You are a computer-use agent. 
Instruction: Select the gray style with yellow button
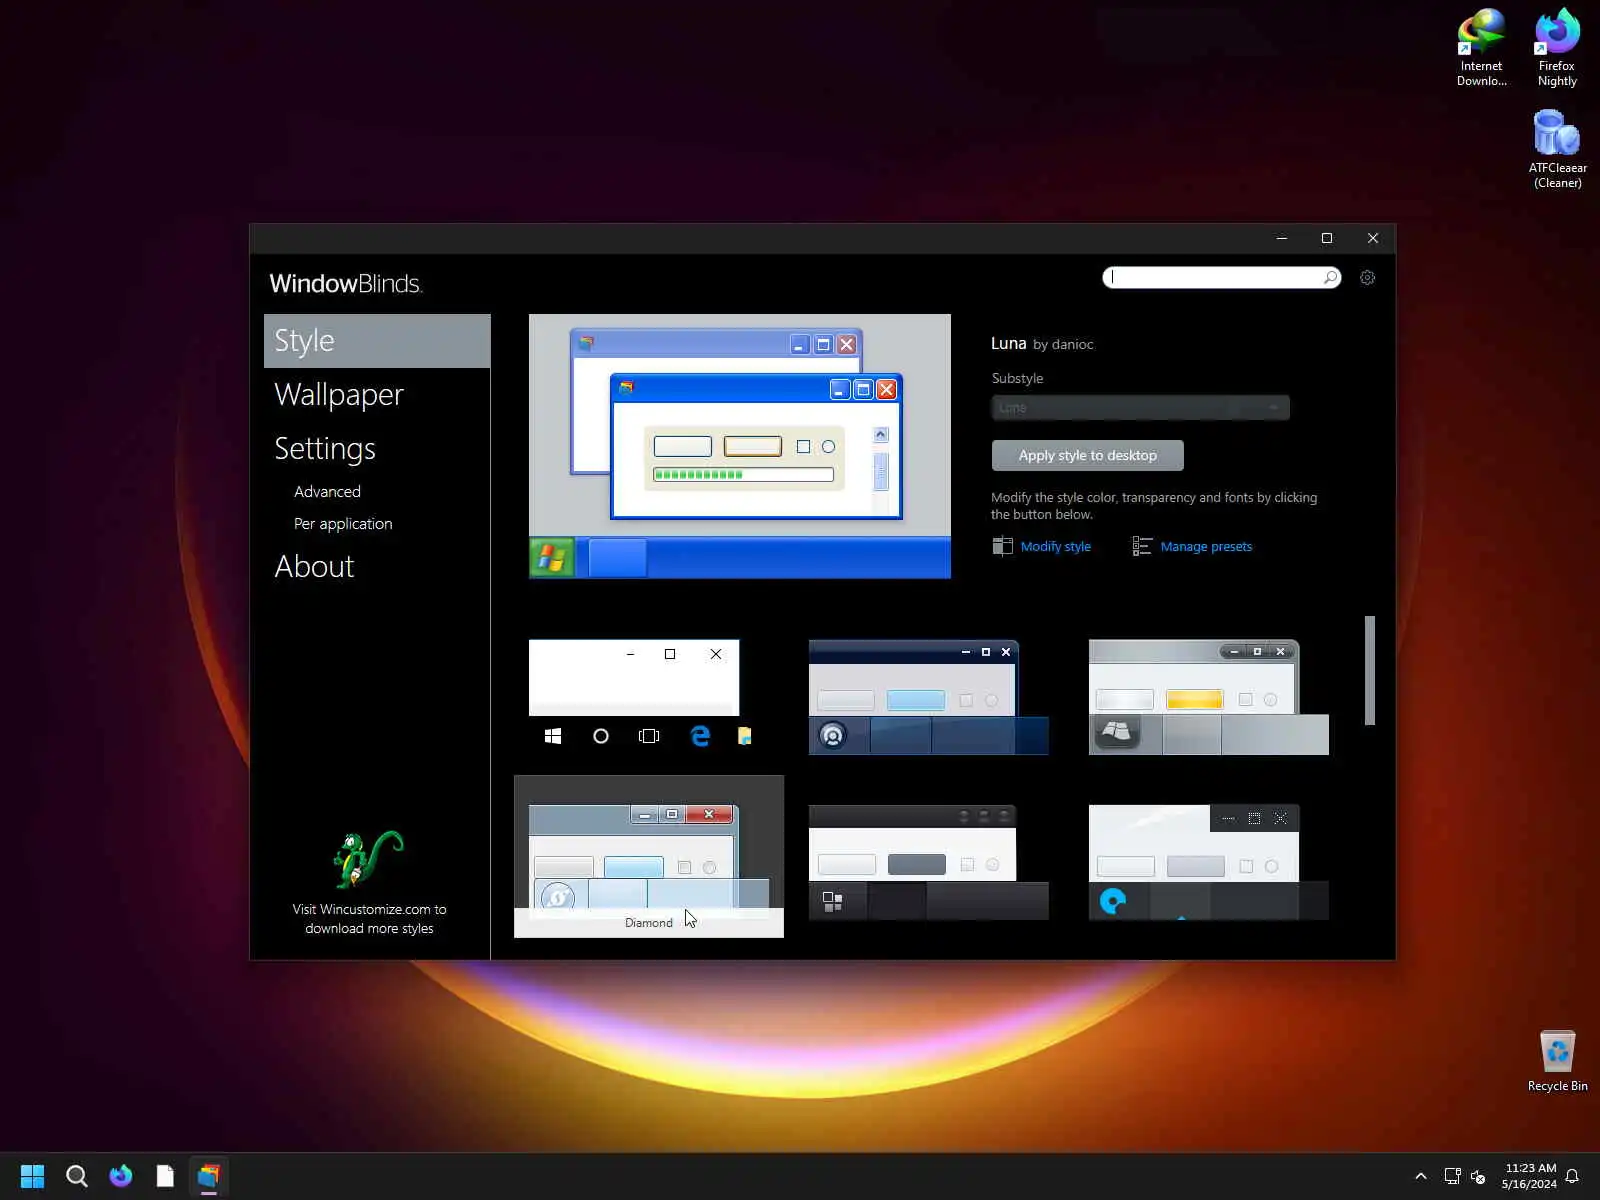[1209, 698]
